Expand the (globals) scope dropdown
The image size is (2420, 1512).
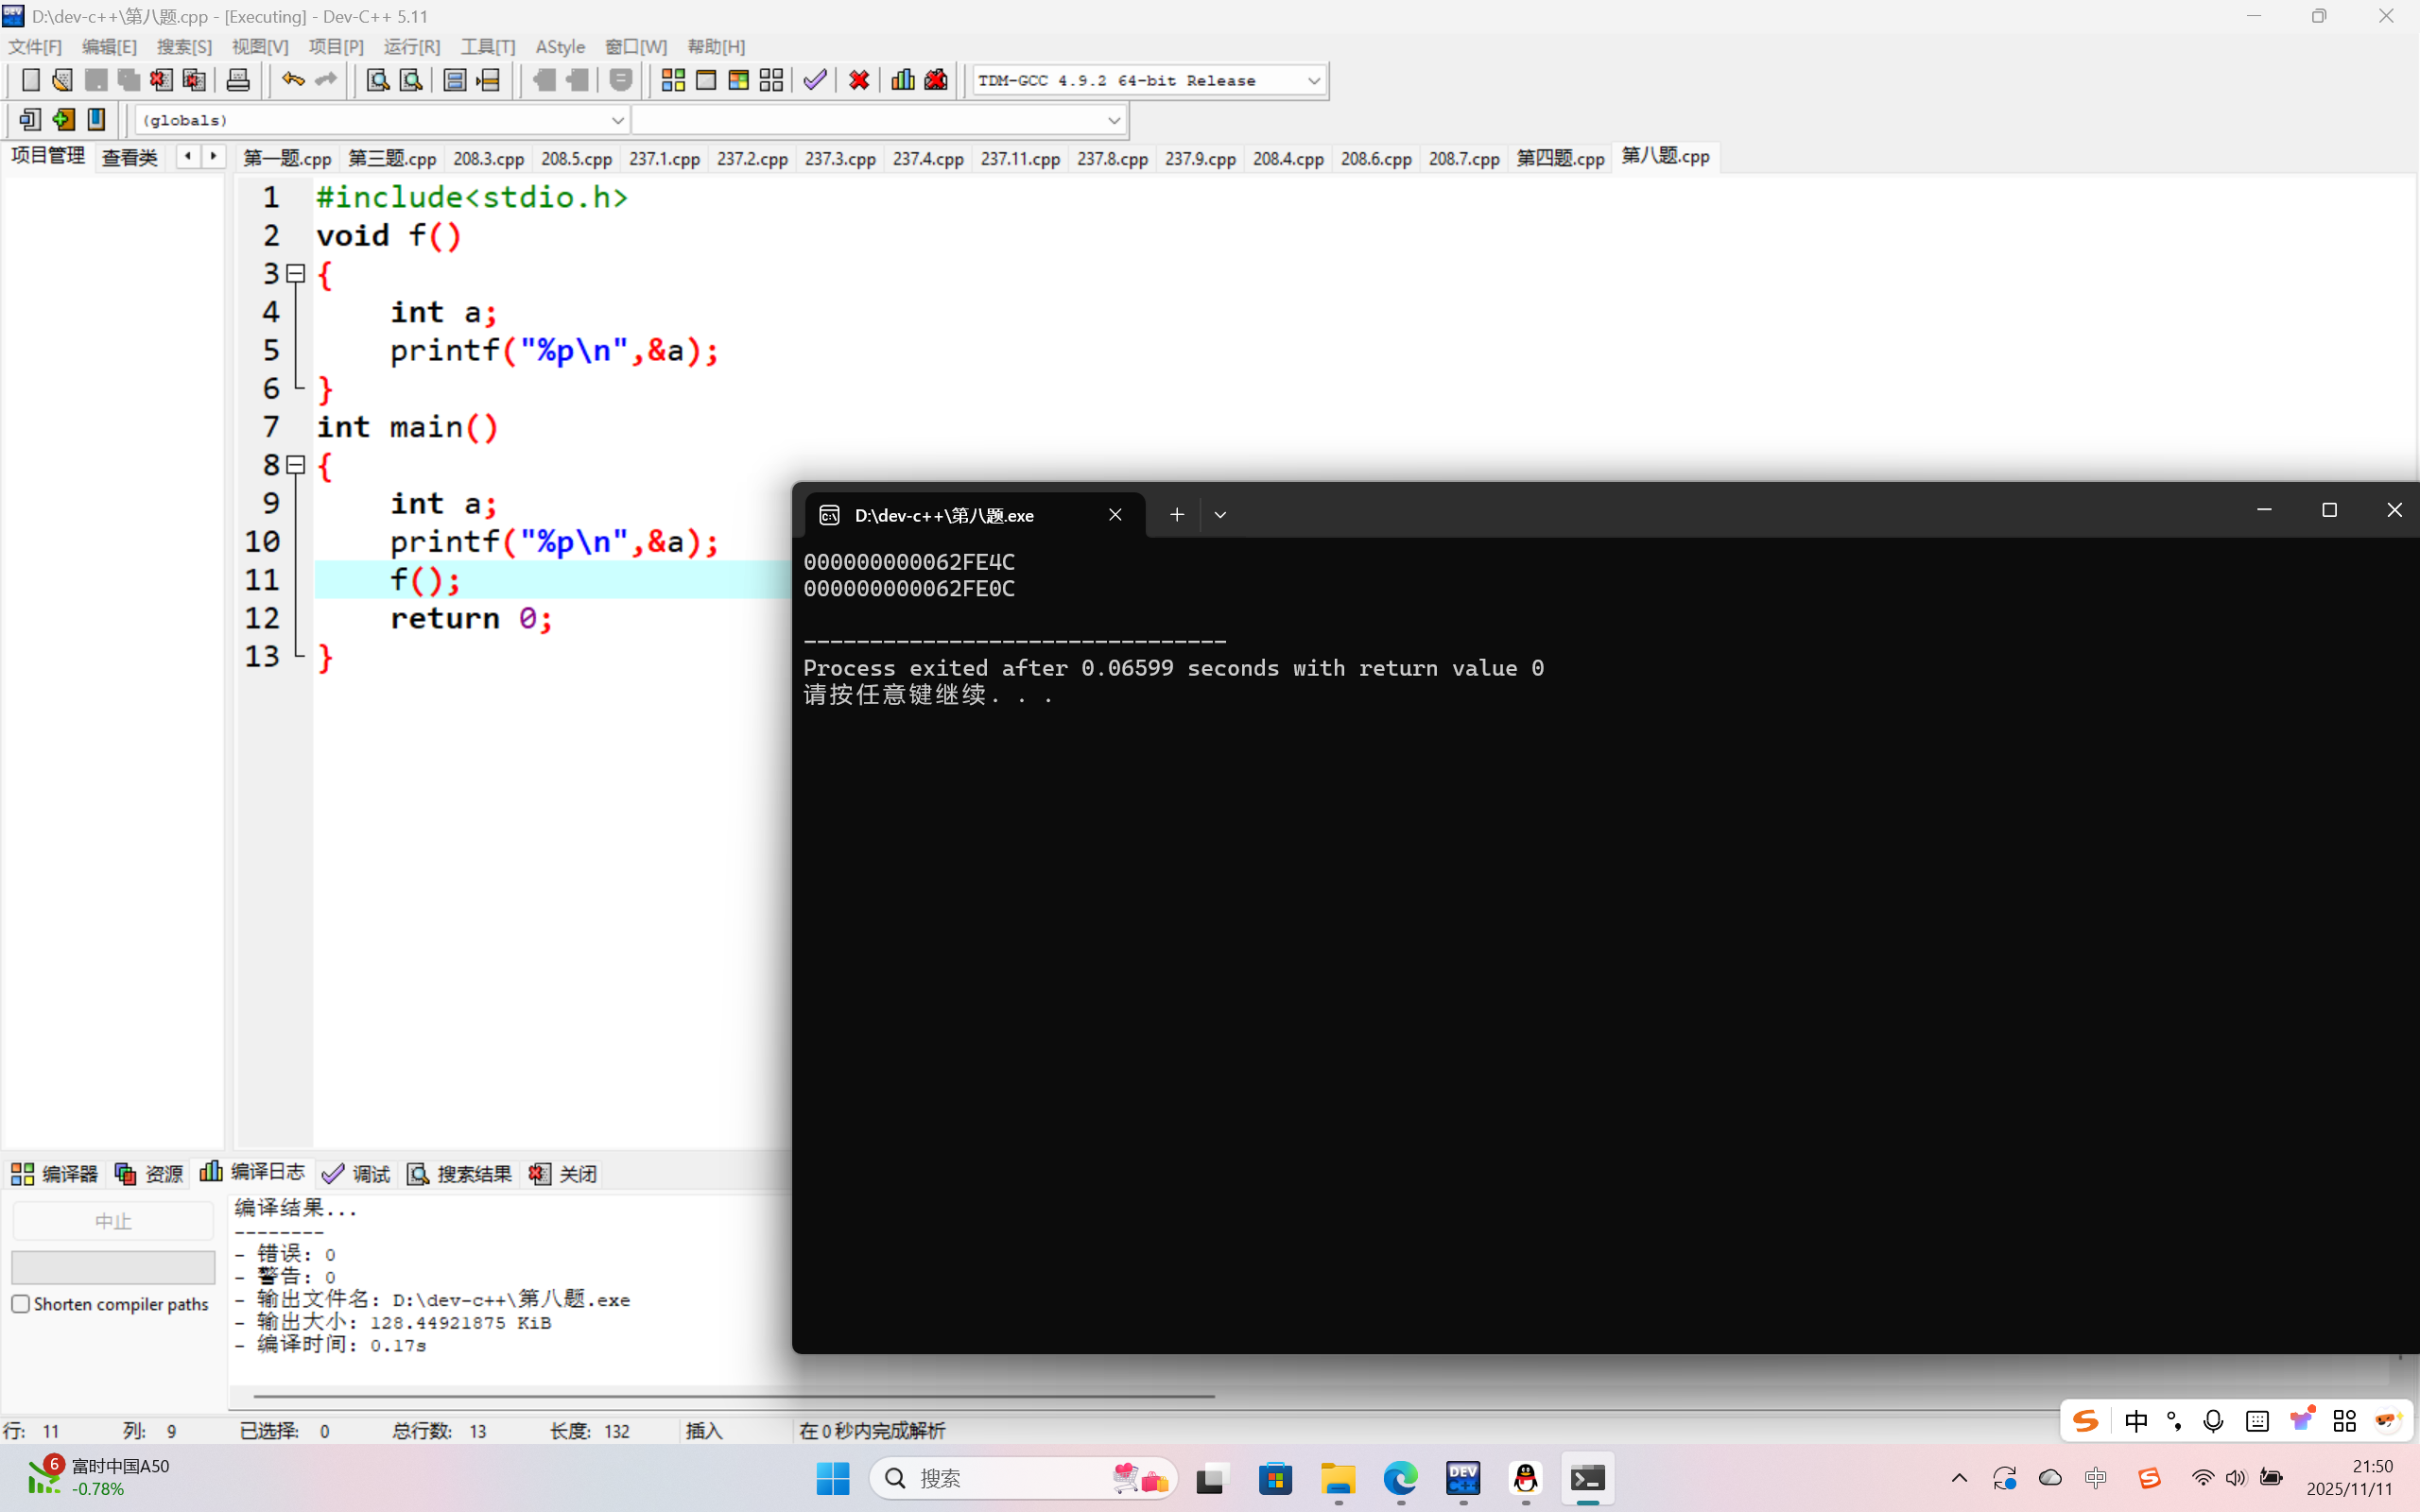(x=617, y=120)
